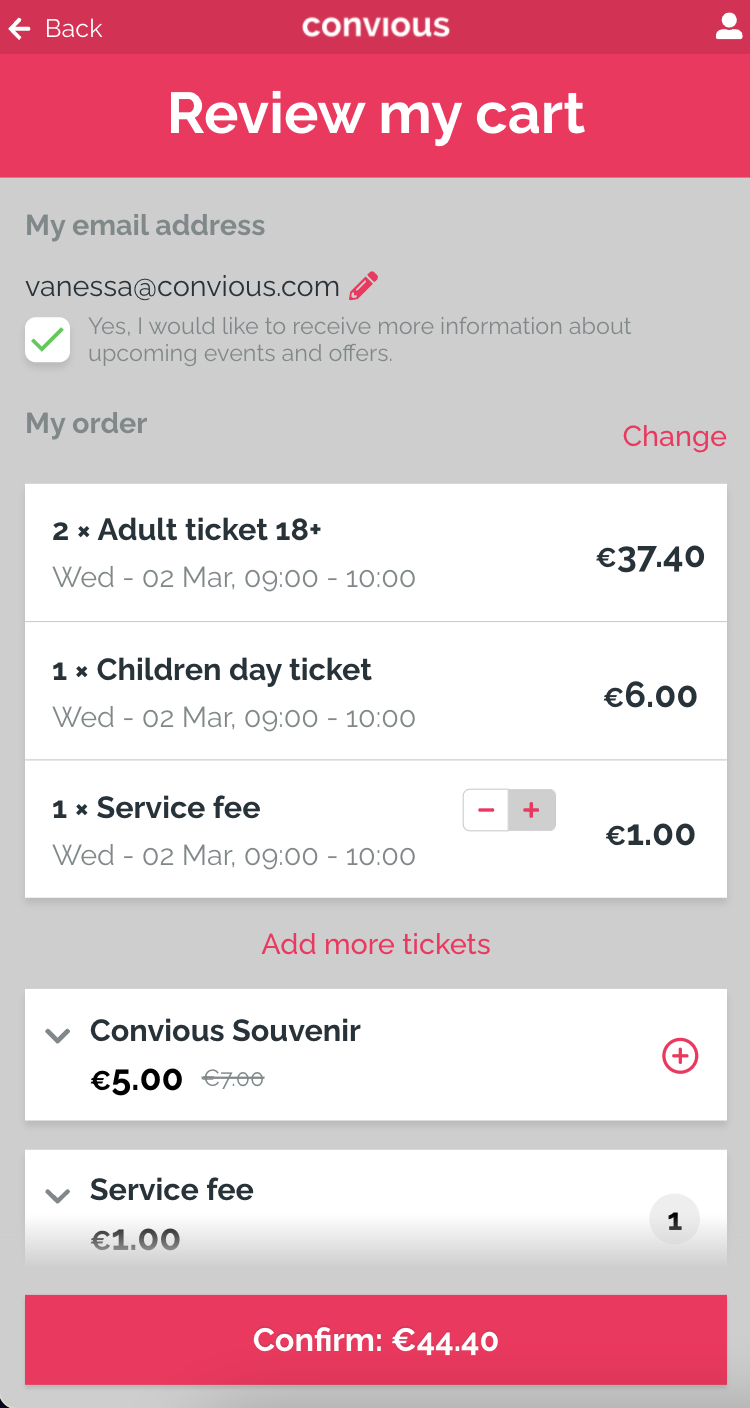Click the back arrow icon

(19, 29)
